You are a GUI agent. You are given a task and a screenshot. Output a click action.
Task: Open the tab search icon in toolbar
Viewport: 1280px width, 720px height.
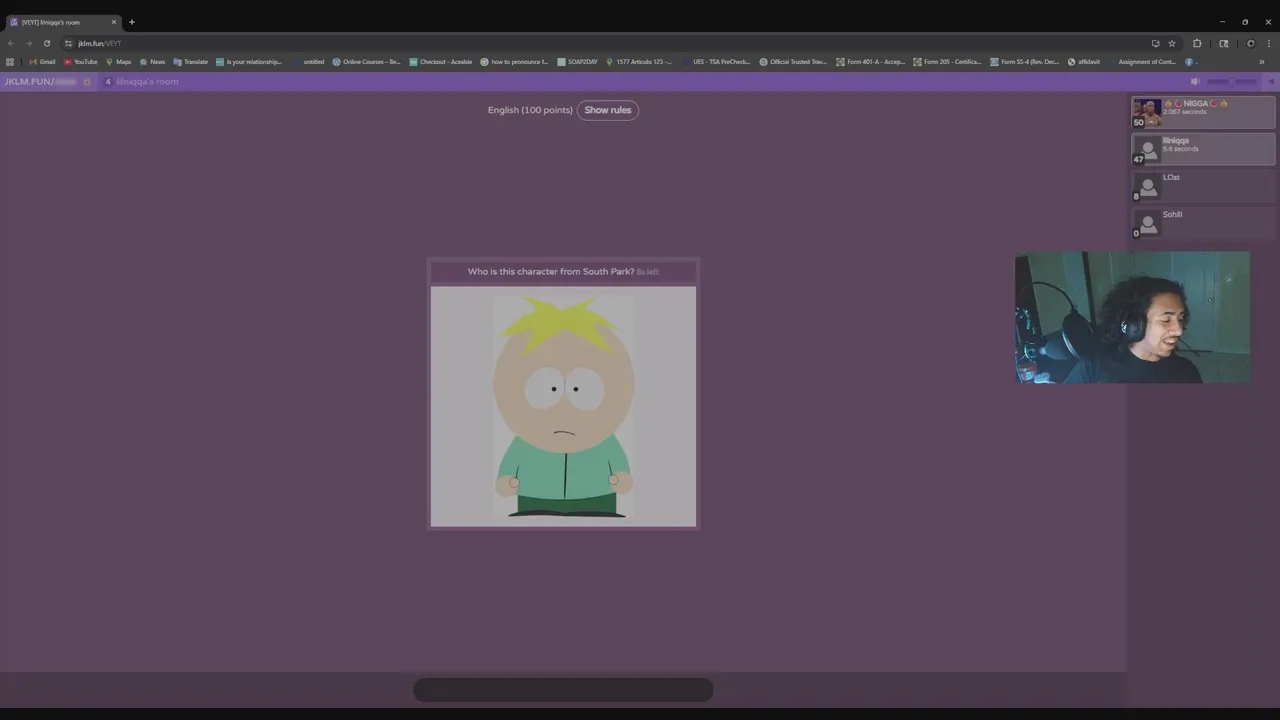tap(1223, 43)
